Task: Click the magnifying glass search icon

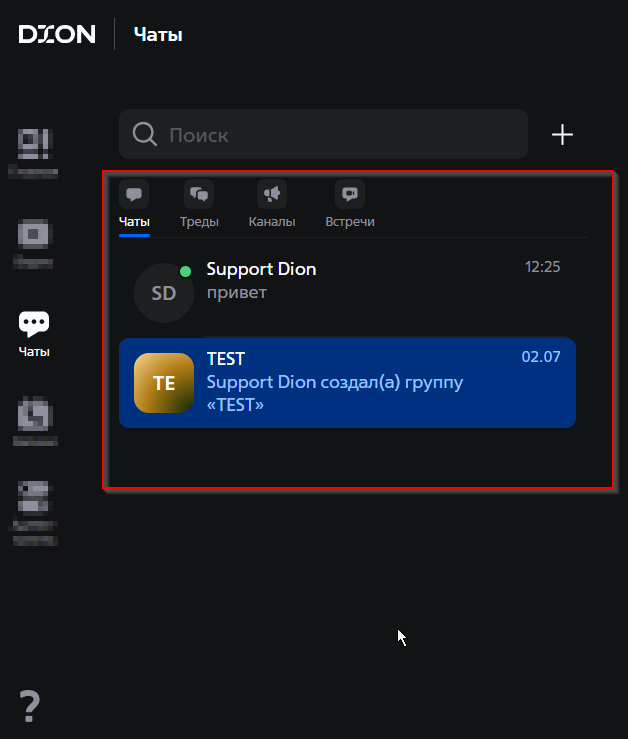Action: (x=145, y=135)
